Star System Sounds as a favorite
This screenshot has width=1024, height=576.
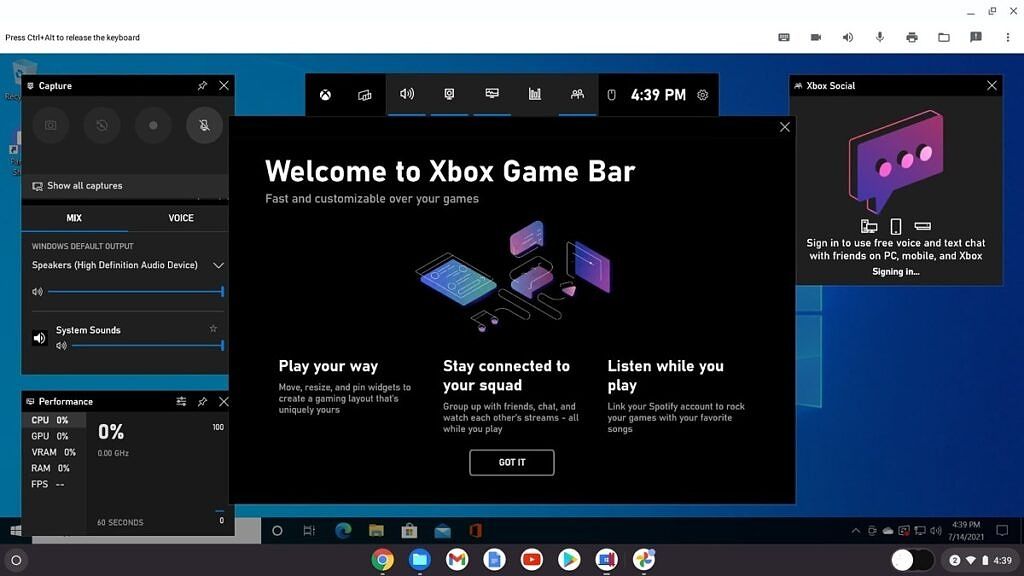(x=212, y=327)
